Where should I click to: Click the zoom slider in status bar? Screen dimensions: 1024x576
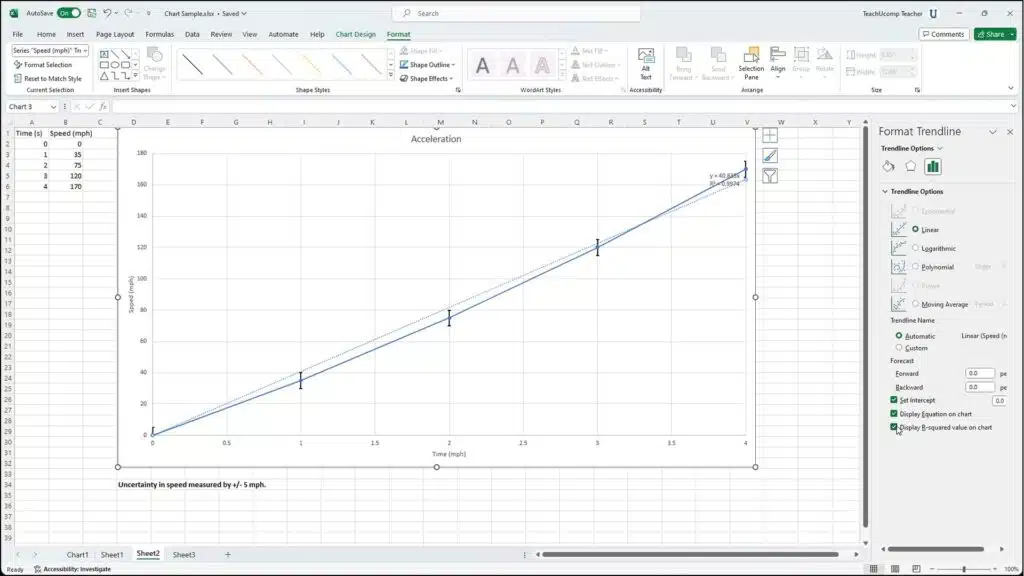(x=964, y=569)
